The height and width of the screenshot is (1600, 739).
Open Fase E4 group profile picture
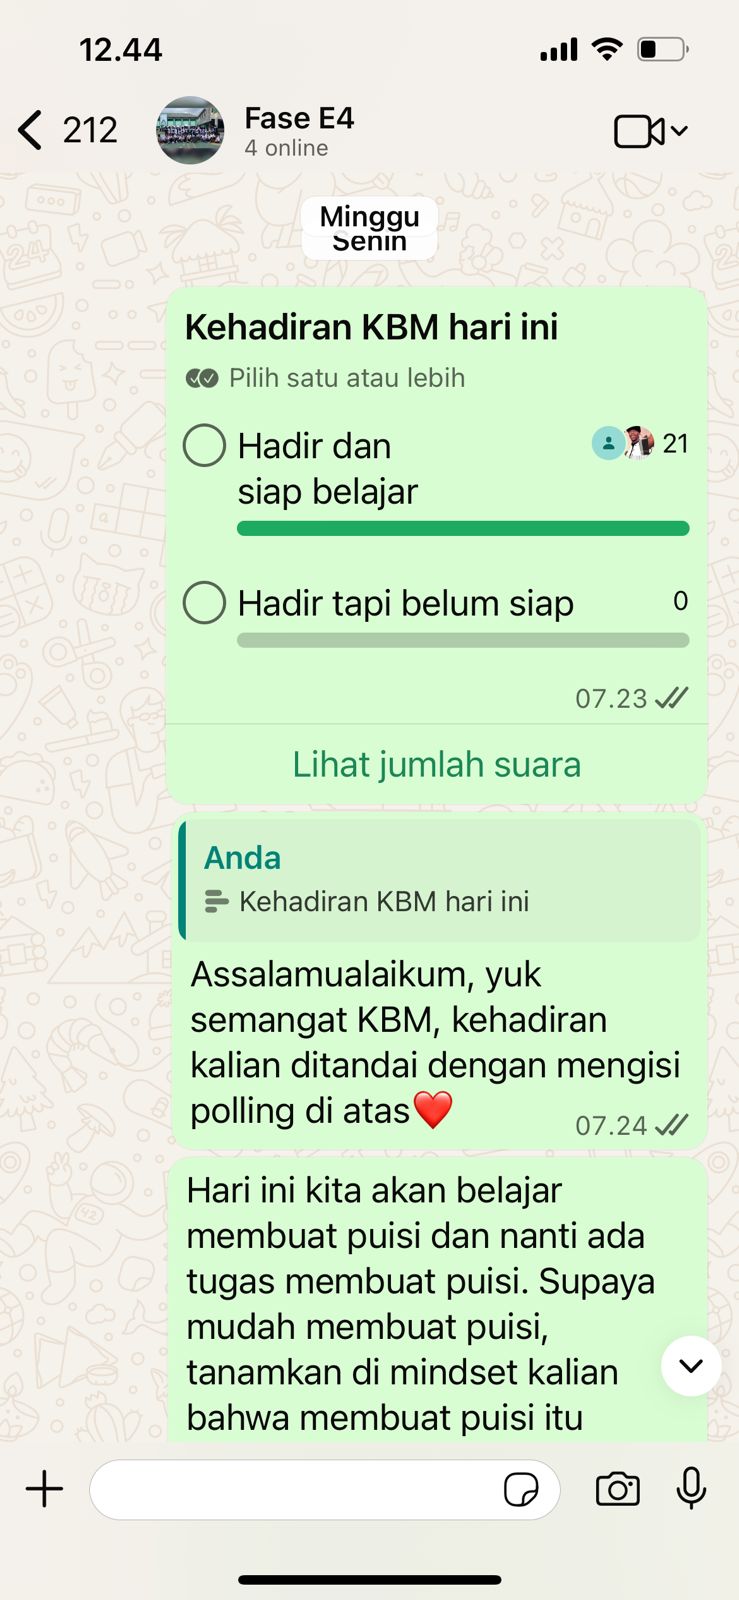pos(190,130)
